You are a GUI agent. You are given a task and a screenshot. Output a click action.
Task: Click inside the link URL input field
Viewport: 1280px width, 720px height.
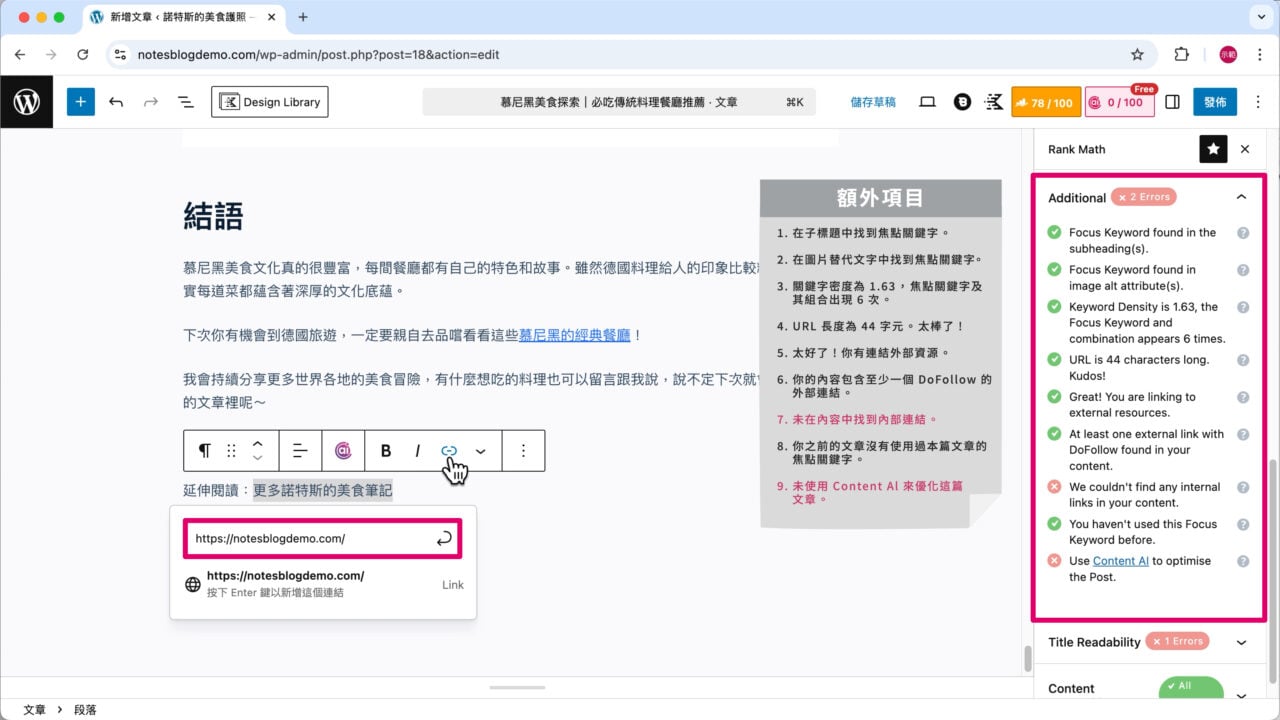[x=310, y=537]
